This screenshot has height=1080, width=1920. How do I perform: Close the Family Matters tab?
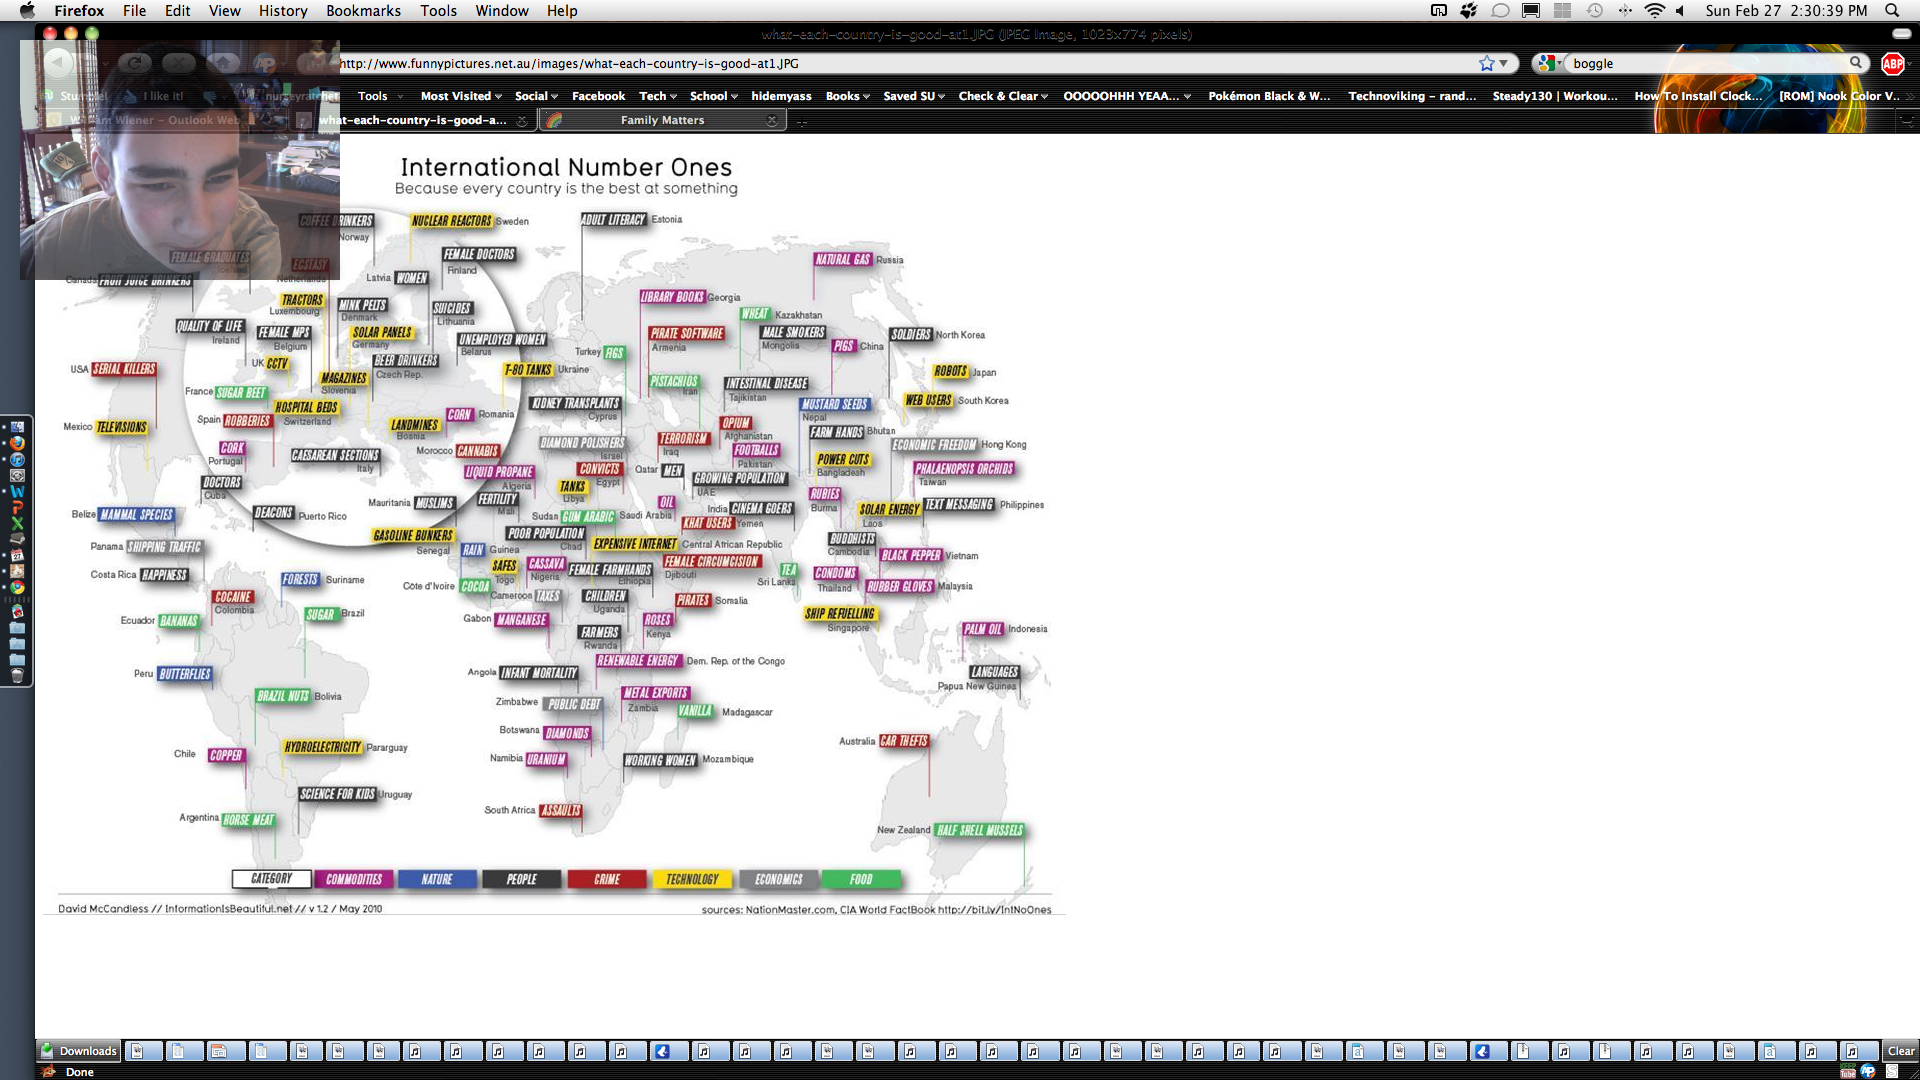tap(771, 120)
